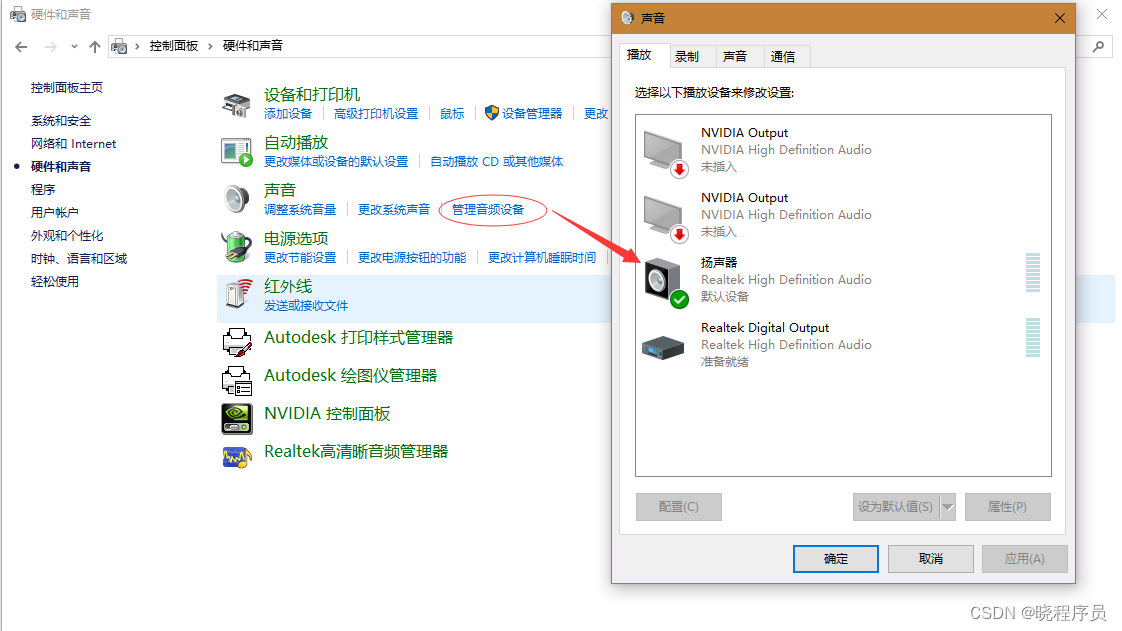This screenshot has width=1122, height=631.
Task: Open the NVIDIA 控制面板 heading link
Action: click(327, 414)
